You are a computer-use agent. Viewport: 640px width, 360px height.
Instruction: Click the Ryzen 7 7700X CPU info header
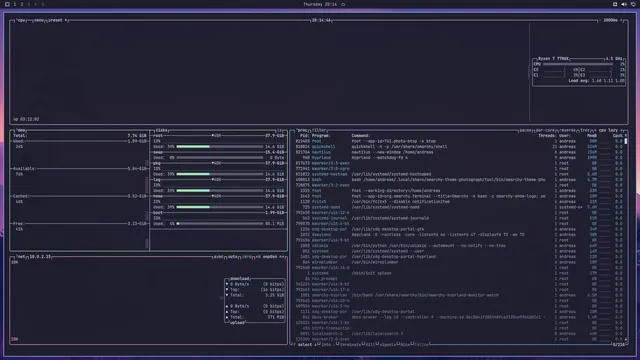pos(554,59)
